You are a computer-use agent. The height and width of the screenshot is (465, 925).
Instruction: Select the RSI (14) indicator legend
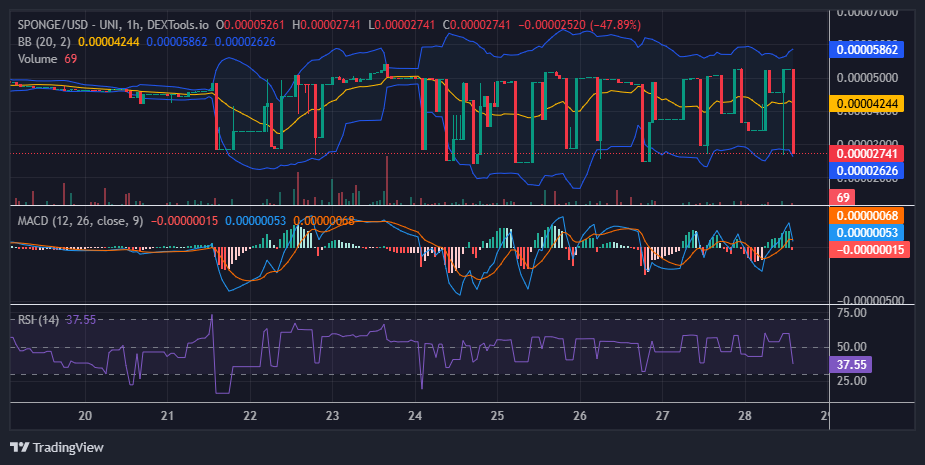38,319
